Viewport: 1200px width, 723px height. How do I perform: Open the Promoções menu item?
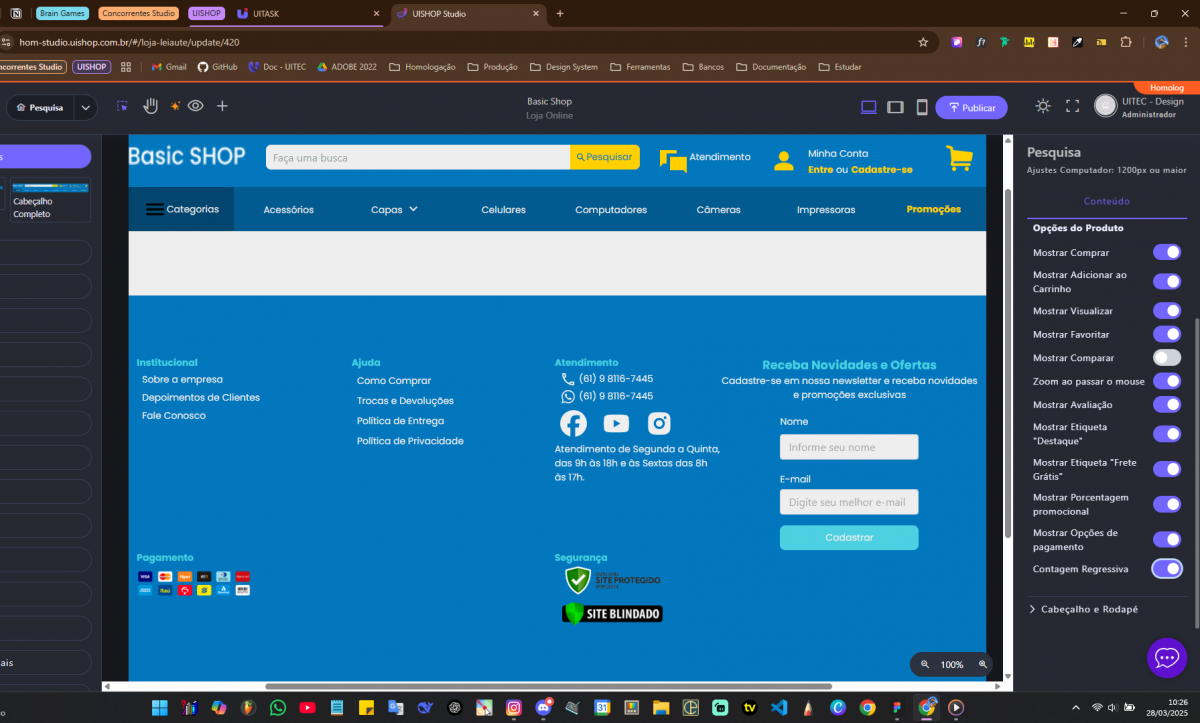tap(933, 210)
